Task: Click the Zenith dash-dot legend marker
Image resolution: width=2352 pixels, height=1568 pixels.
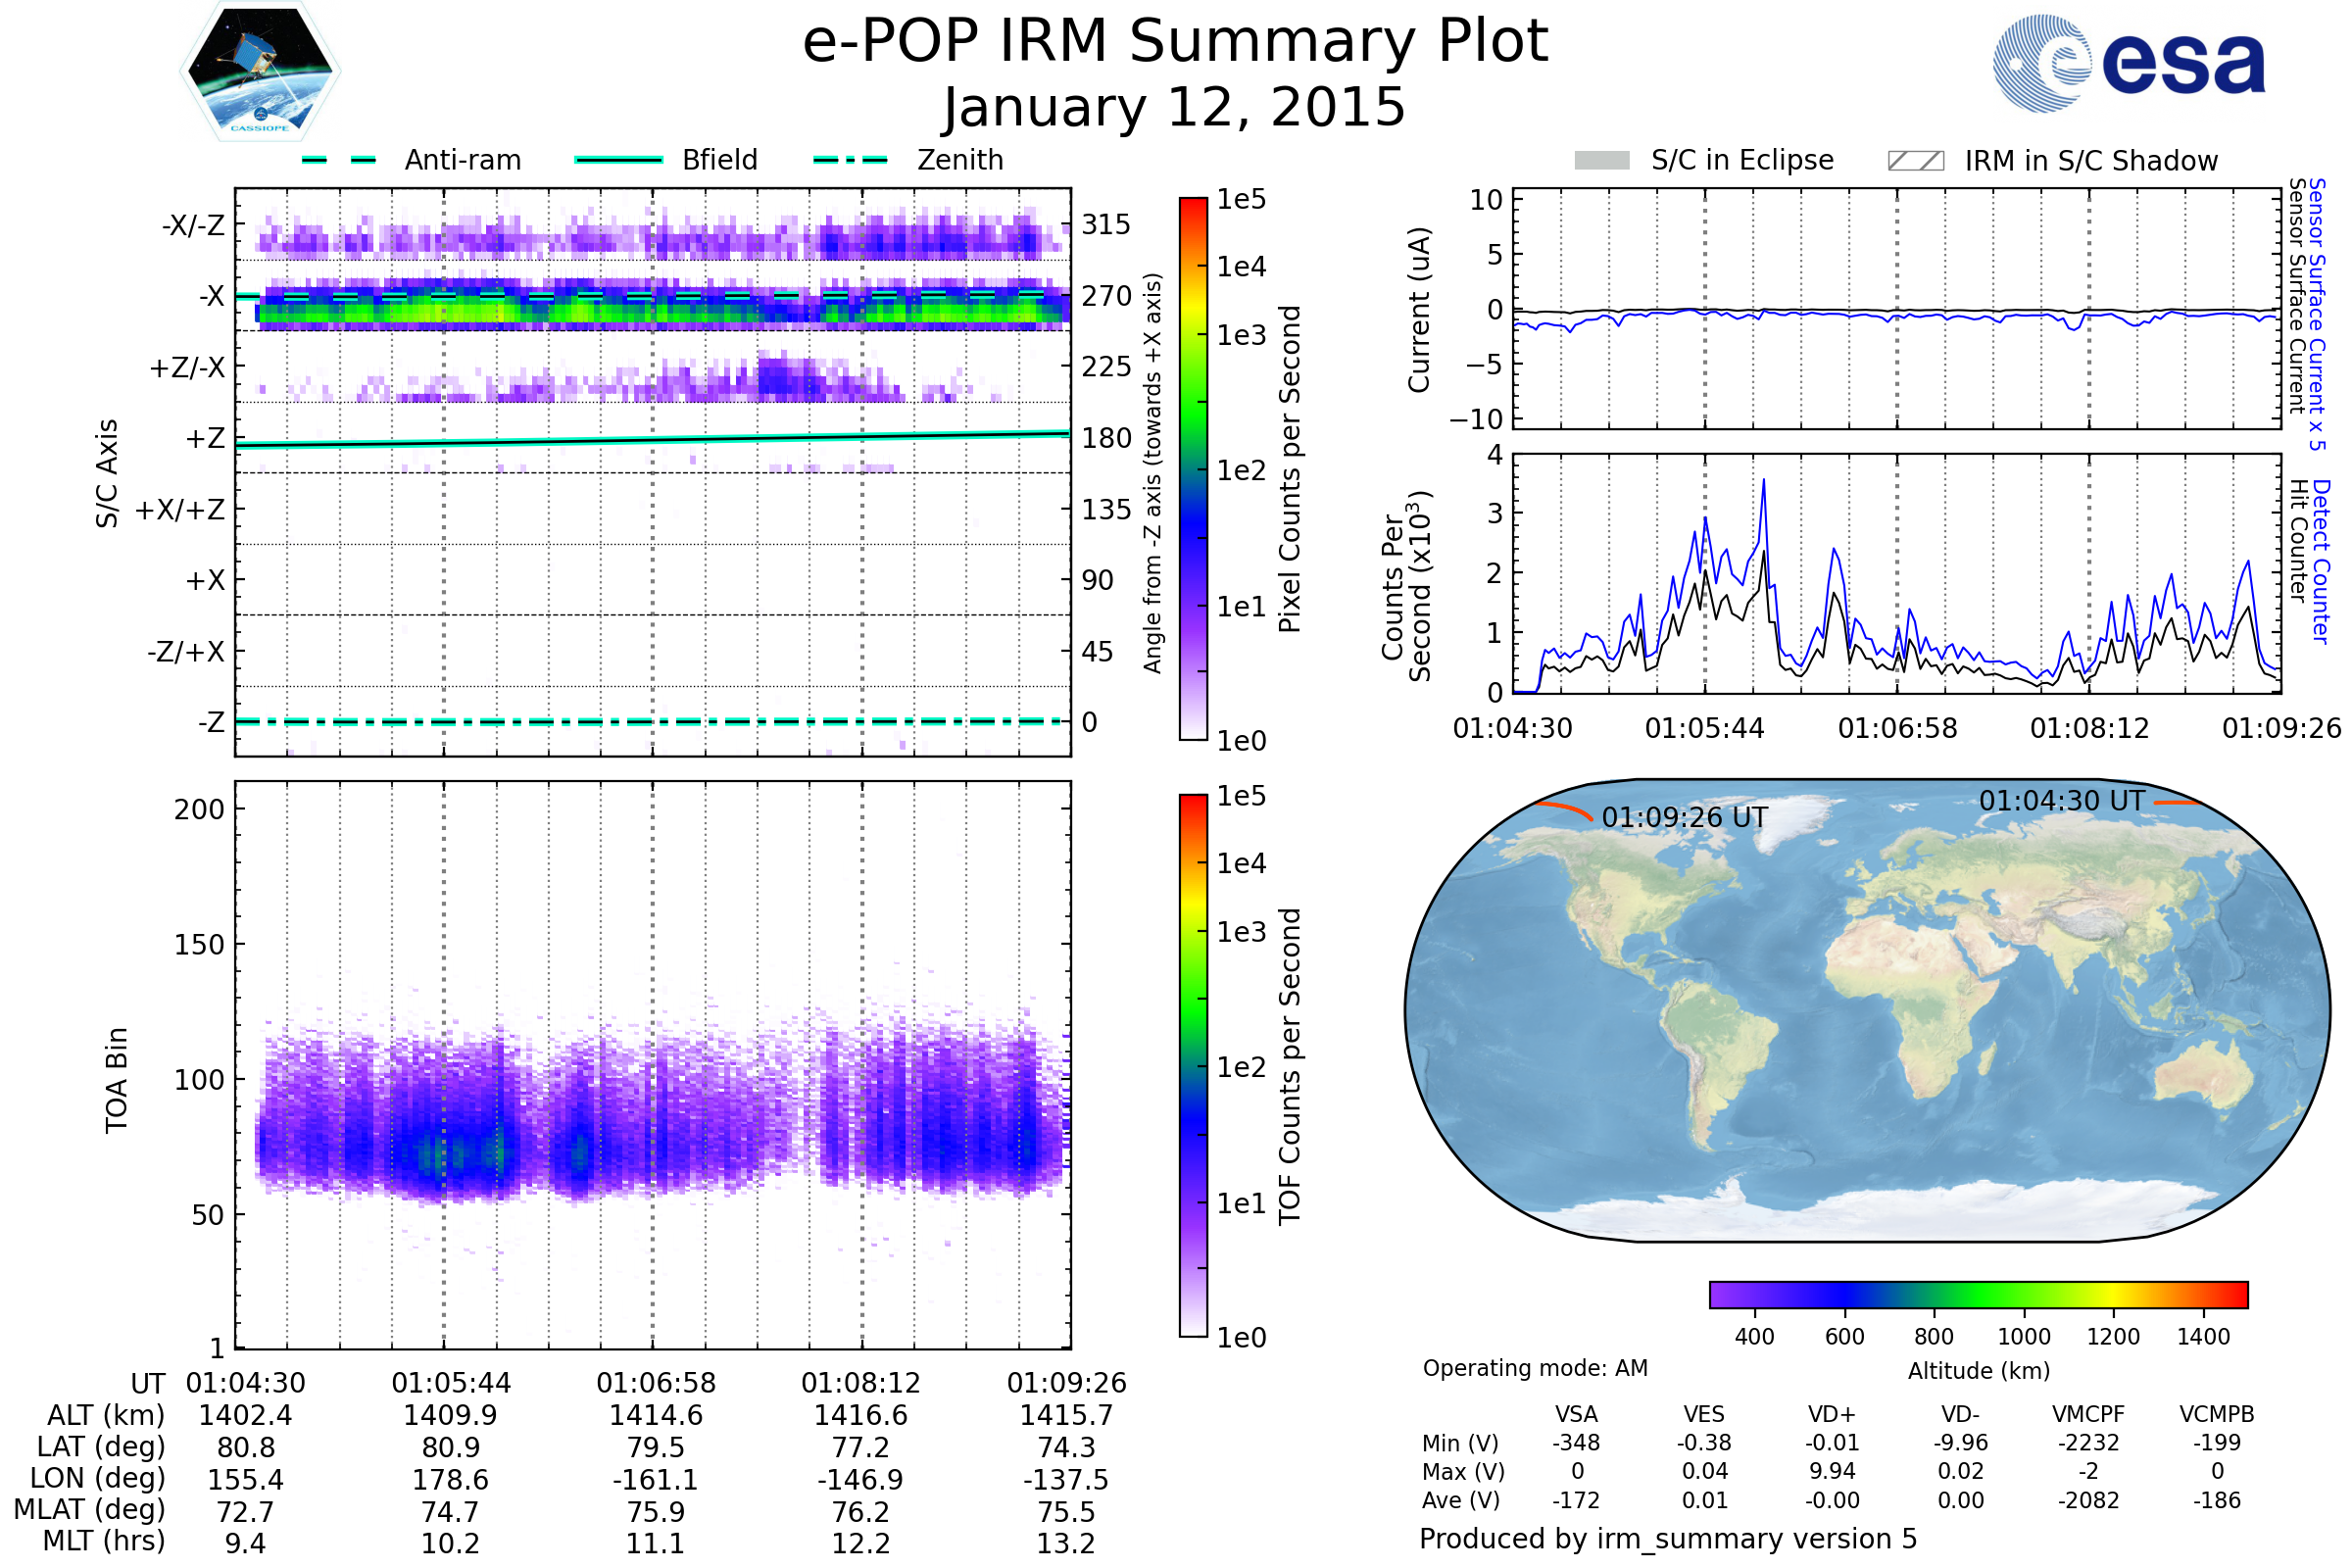Action: point(850,160)
